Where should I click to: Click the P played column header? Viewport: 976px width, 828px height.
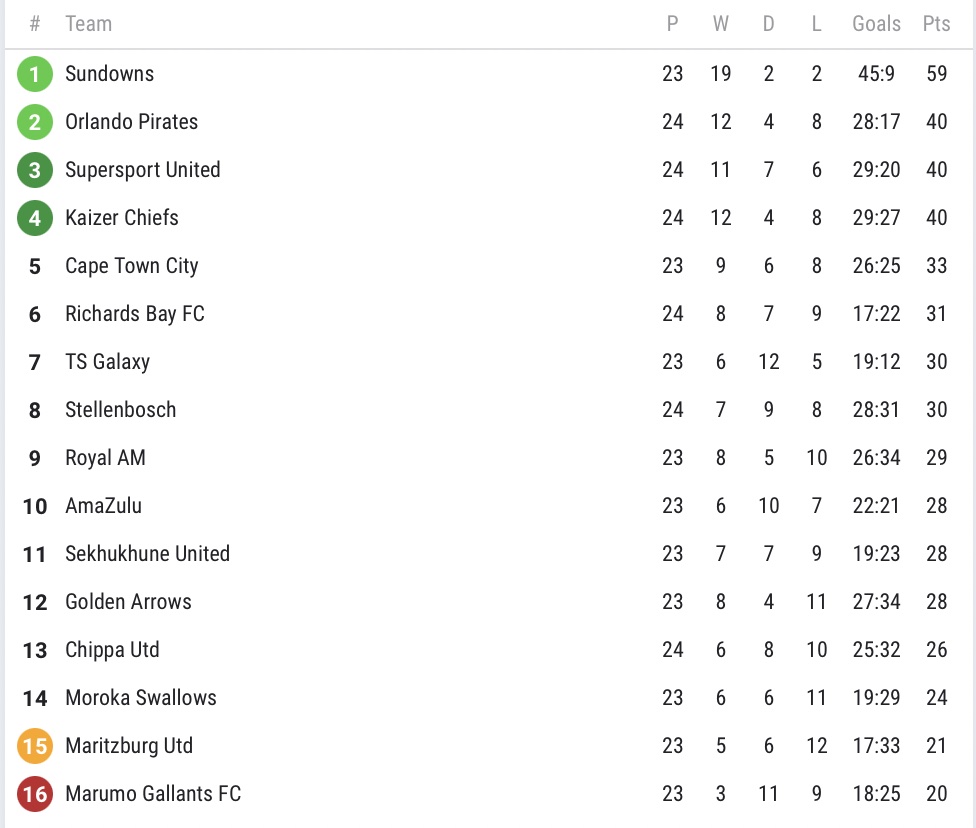click(672, 24)
